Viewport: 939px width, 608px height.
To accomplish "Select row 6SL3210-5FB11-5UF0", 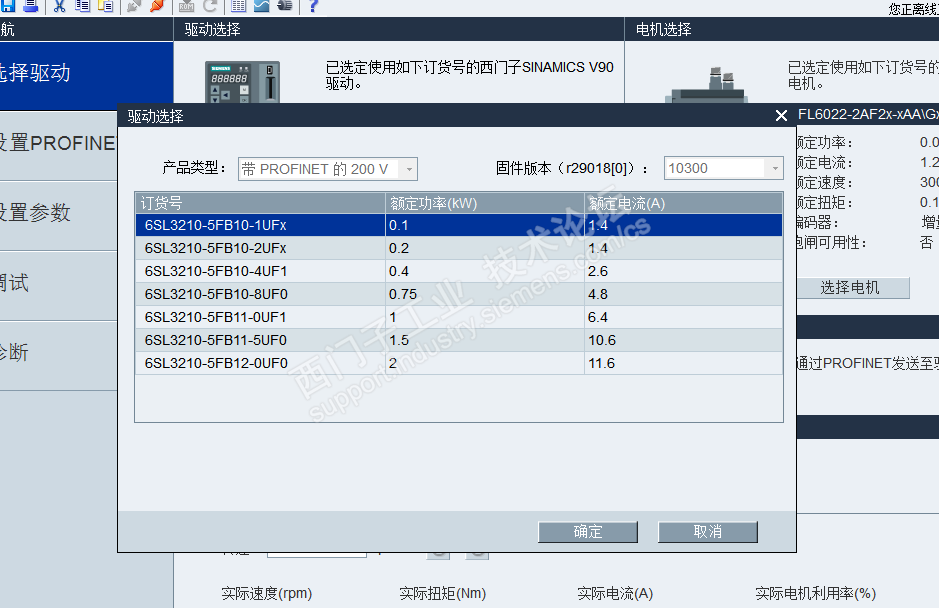I will 459,340.
